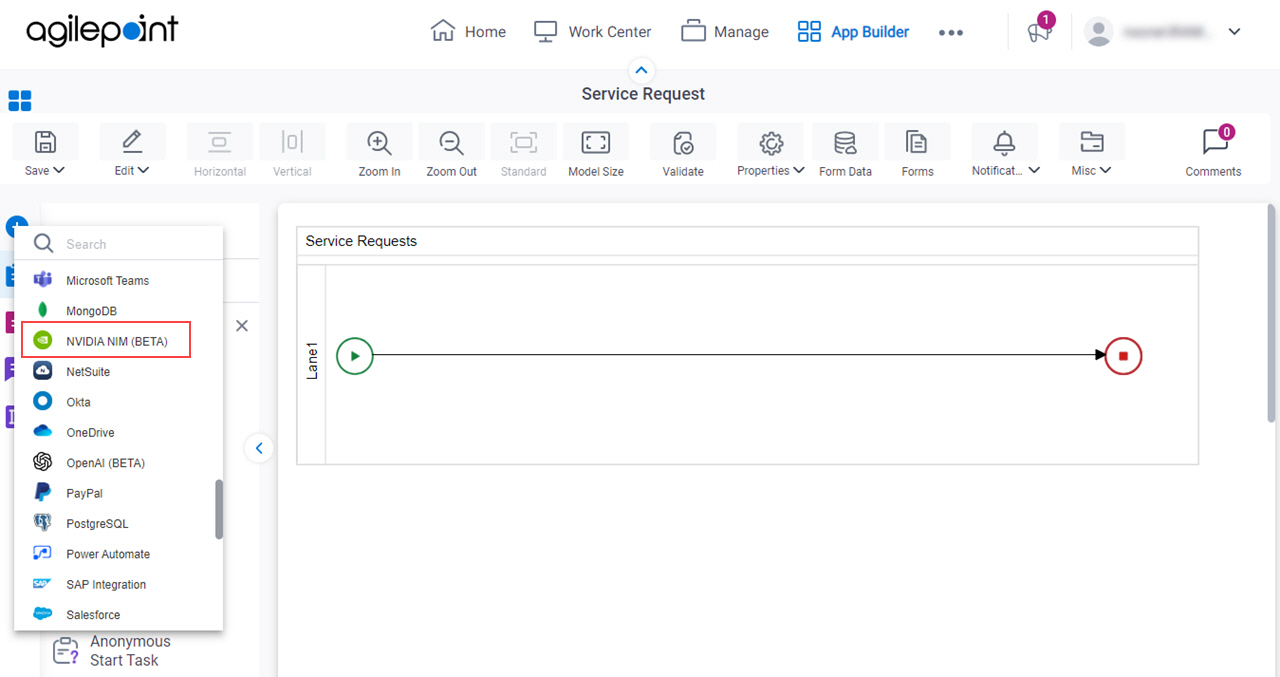Open Form Data database icon
1280x677 pixels.
pyautogui.click(x=845, y=142)
